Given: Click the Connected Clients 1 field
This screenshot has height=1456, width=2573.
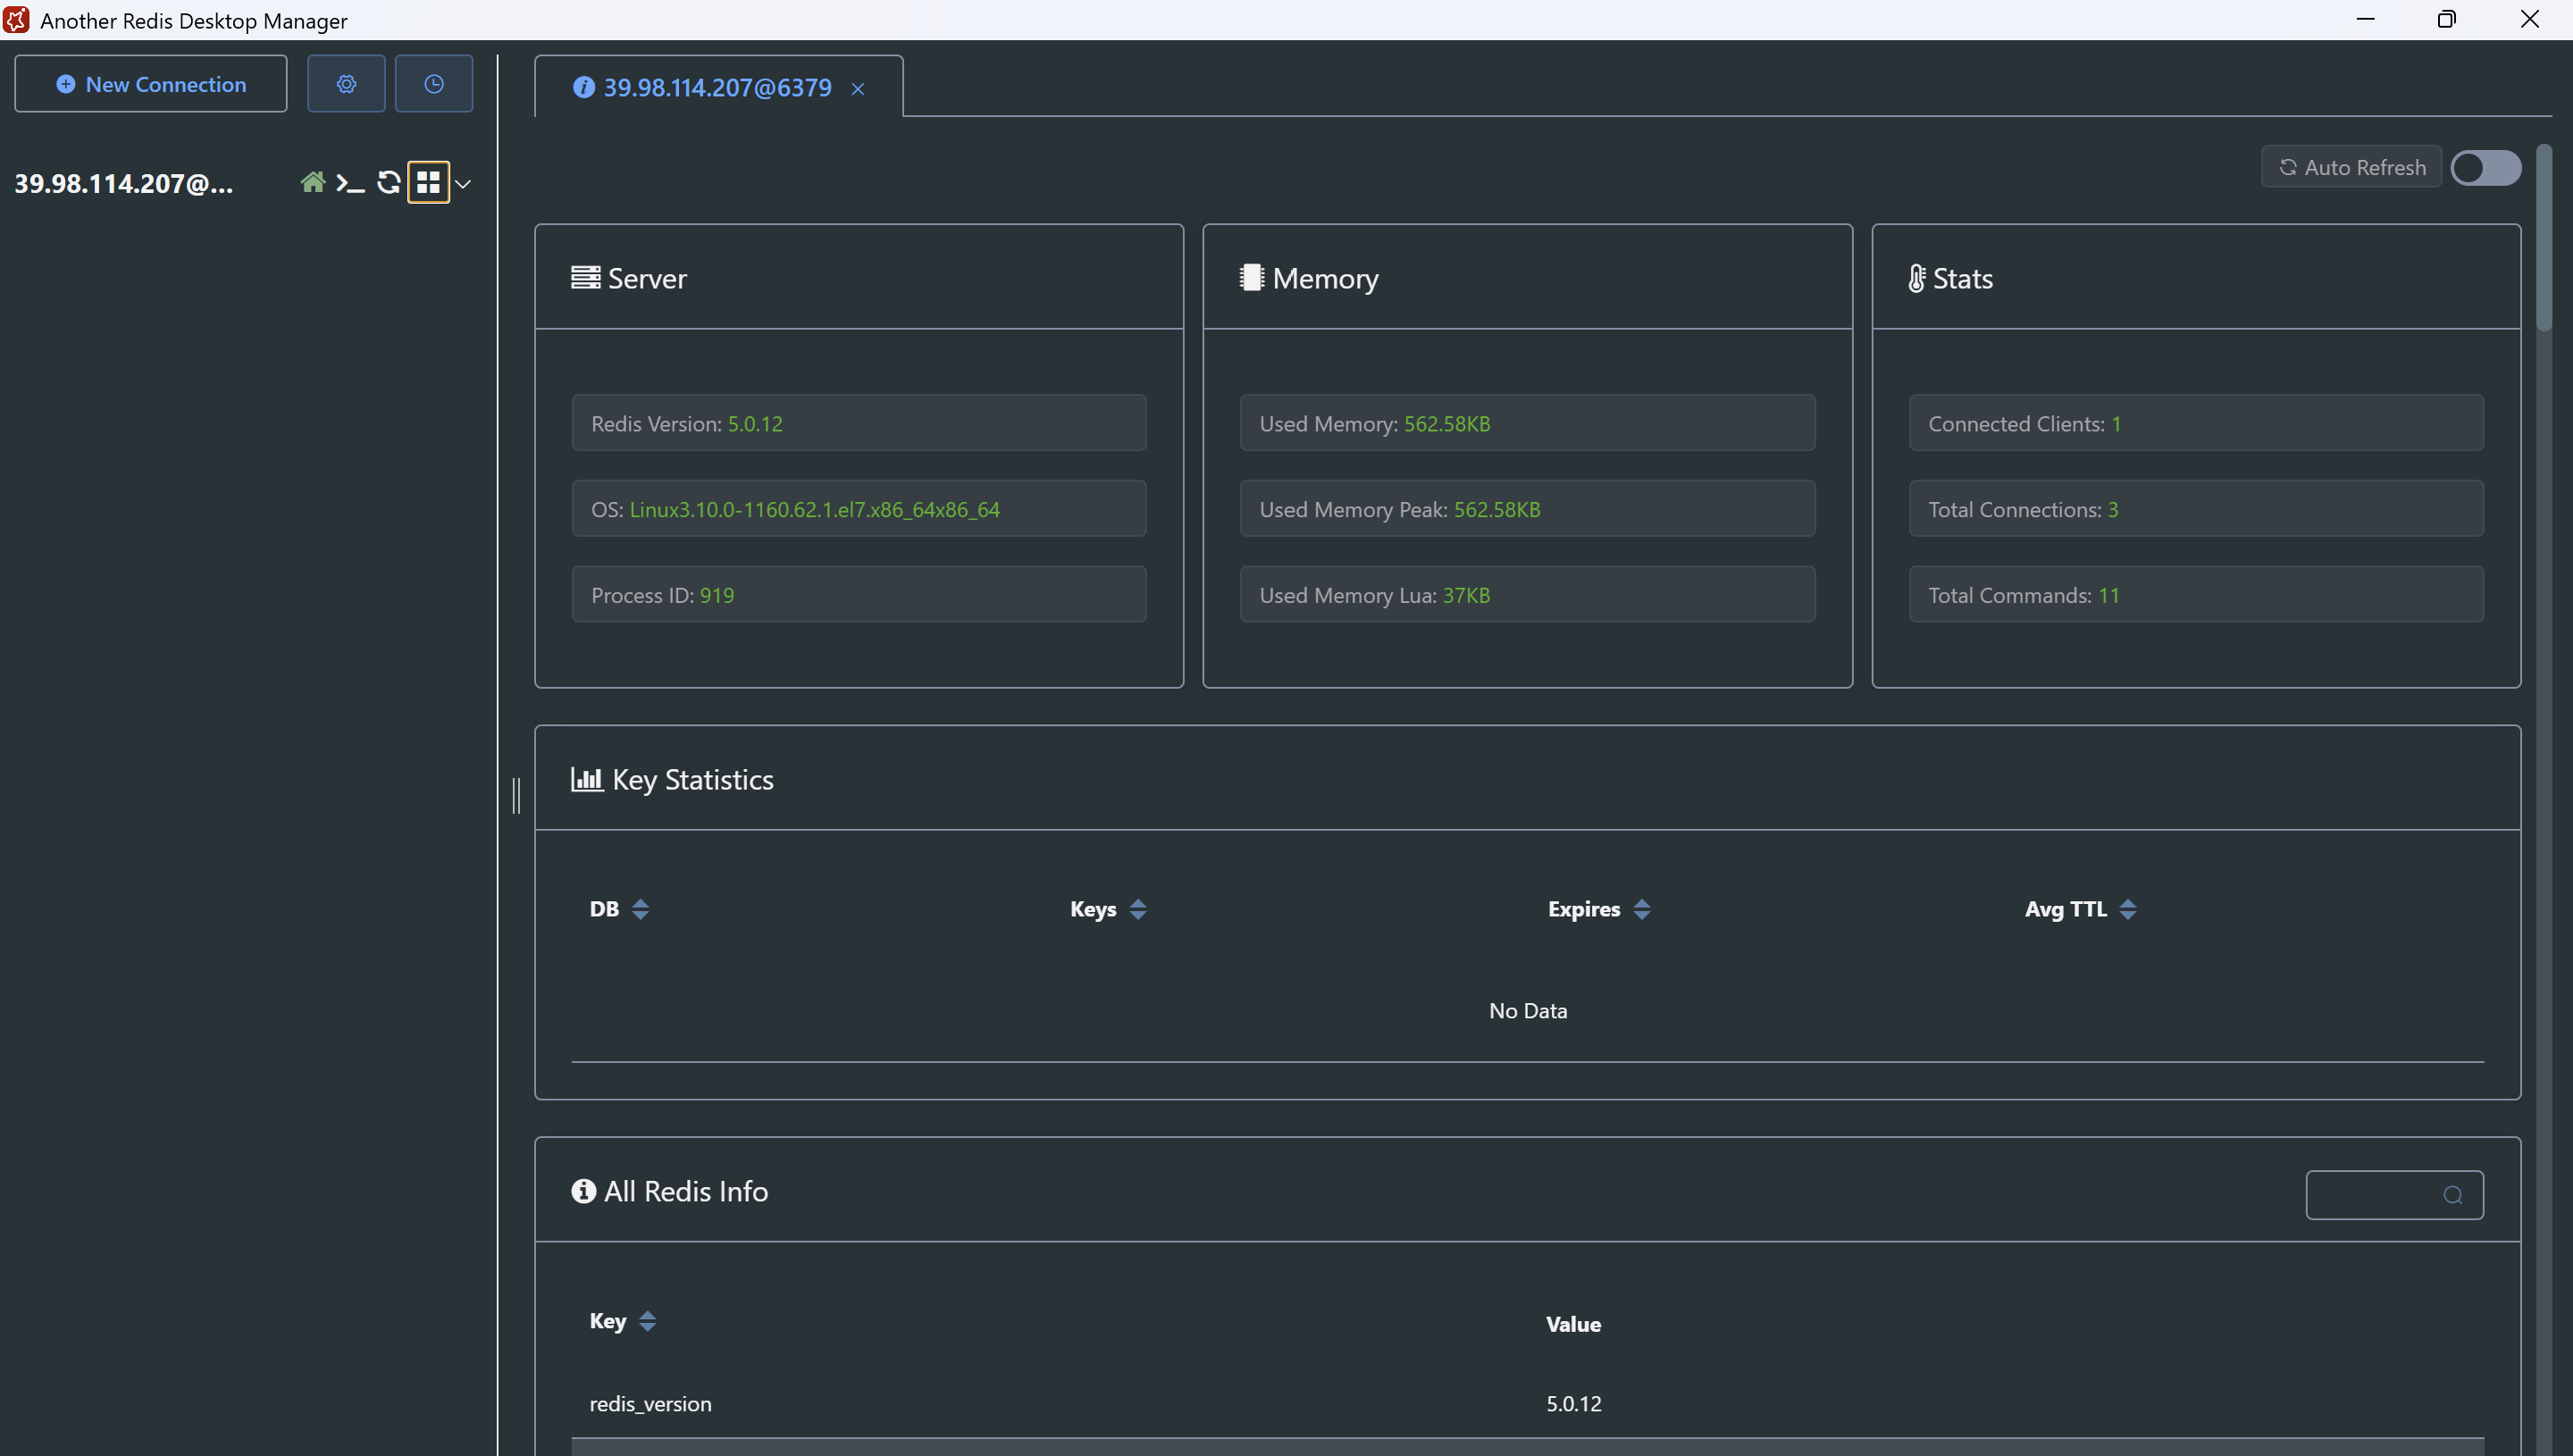Looking at the screenshot, I should point(2196,423).
